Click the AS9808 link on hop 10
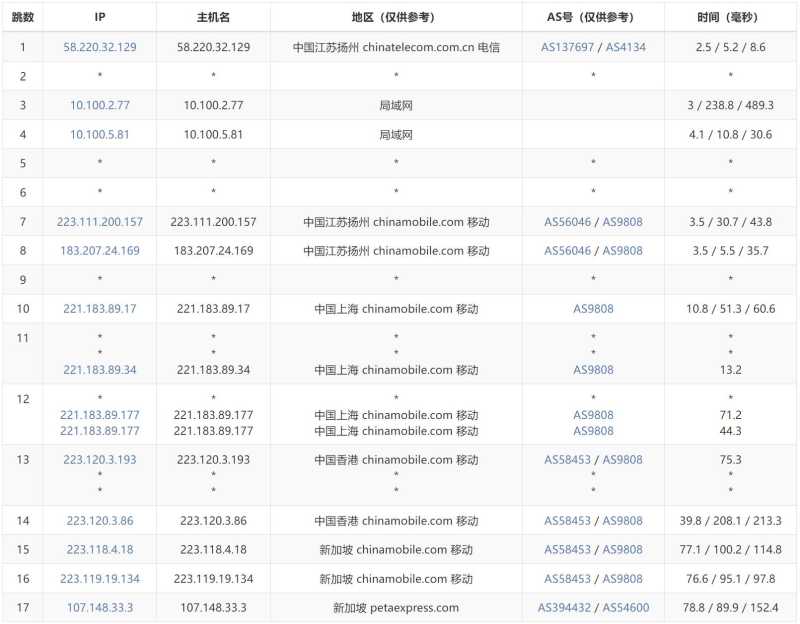800x624 pixels. click(595, 310)
